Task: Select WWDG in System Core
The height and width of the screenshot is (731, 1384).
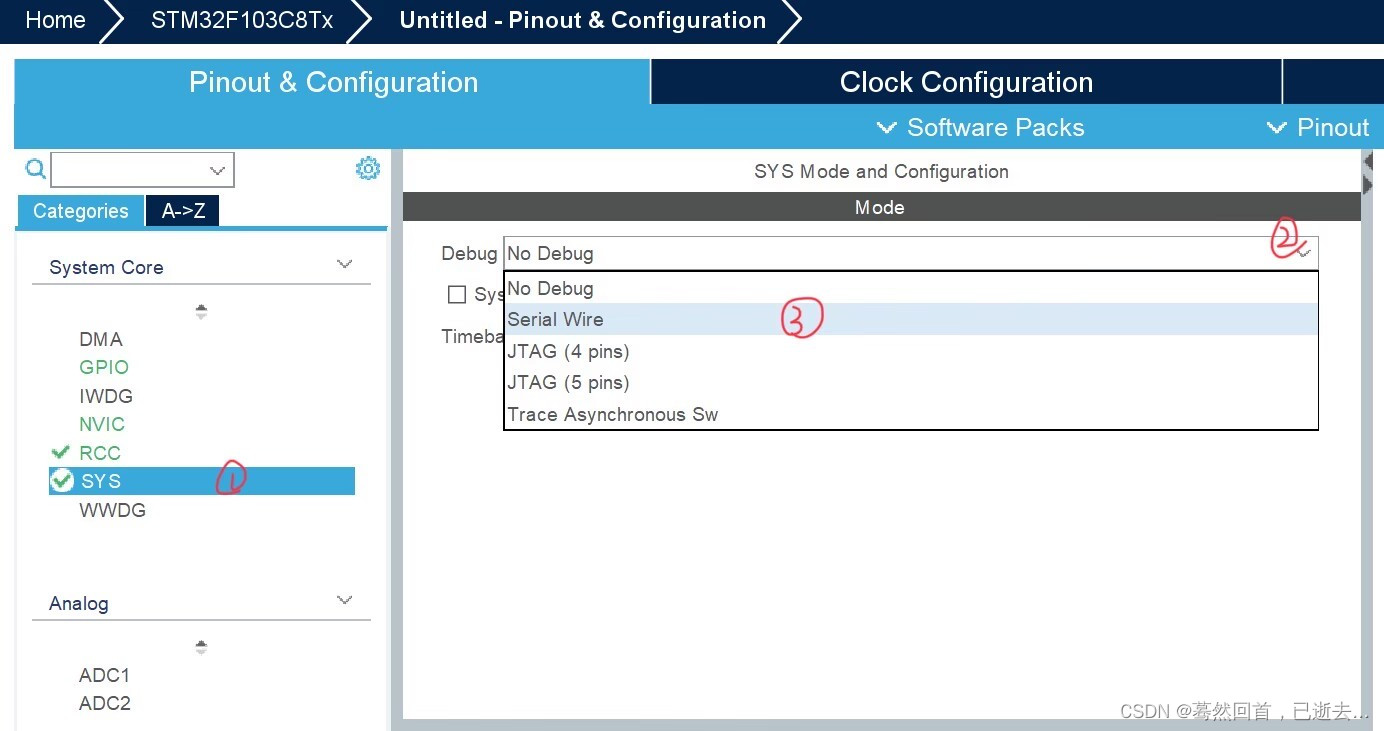Action: (x=112, y=510)
